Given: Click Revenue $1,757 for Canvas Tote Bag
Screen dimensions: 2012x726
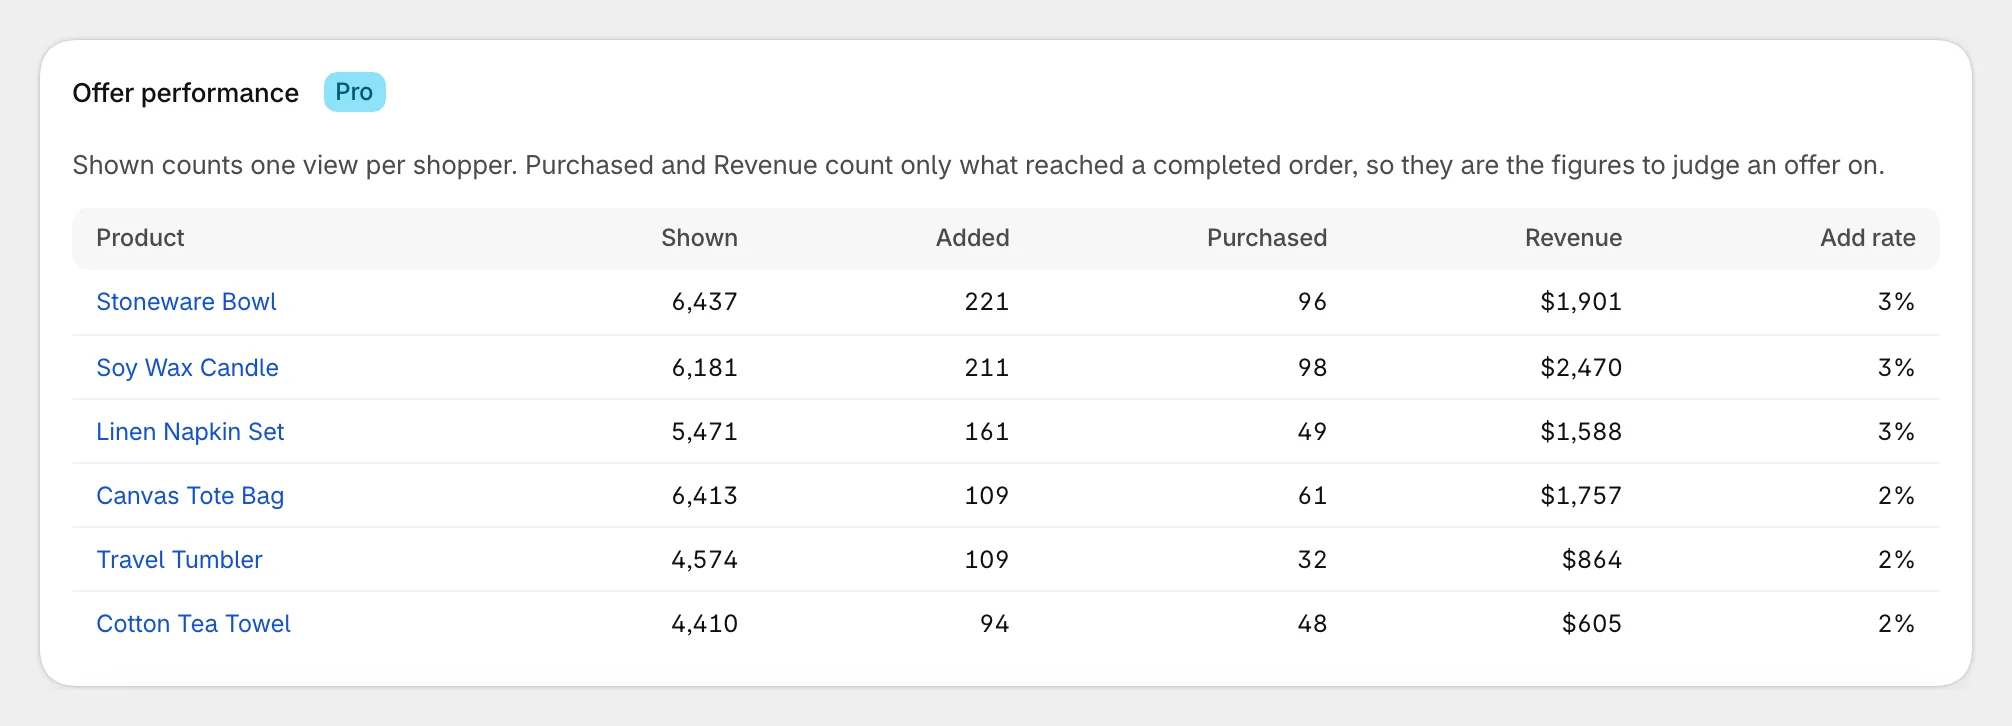Looking at the screenshot, I should click(x=1581, y=496).
